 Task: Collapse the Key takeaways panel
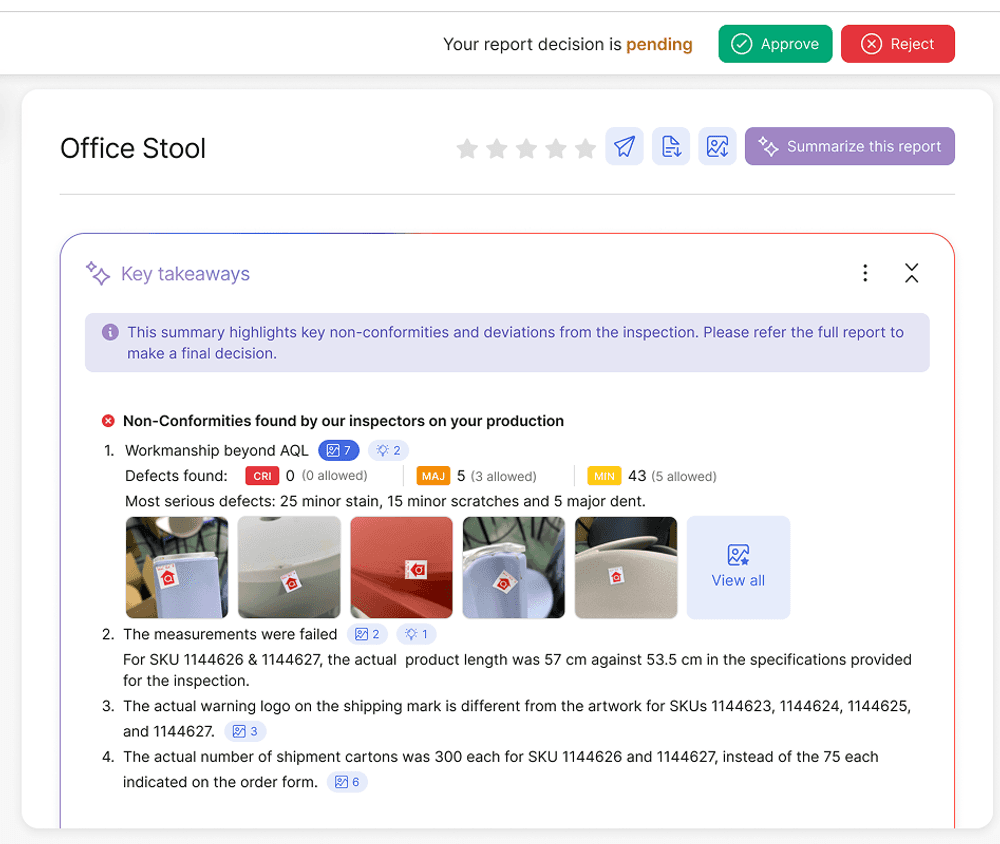tap(911, 273)
